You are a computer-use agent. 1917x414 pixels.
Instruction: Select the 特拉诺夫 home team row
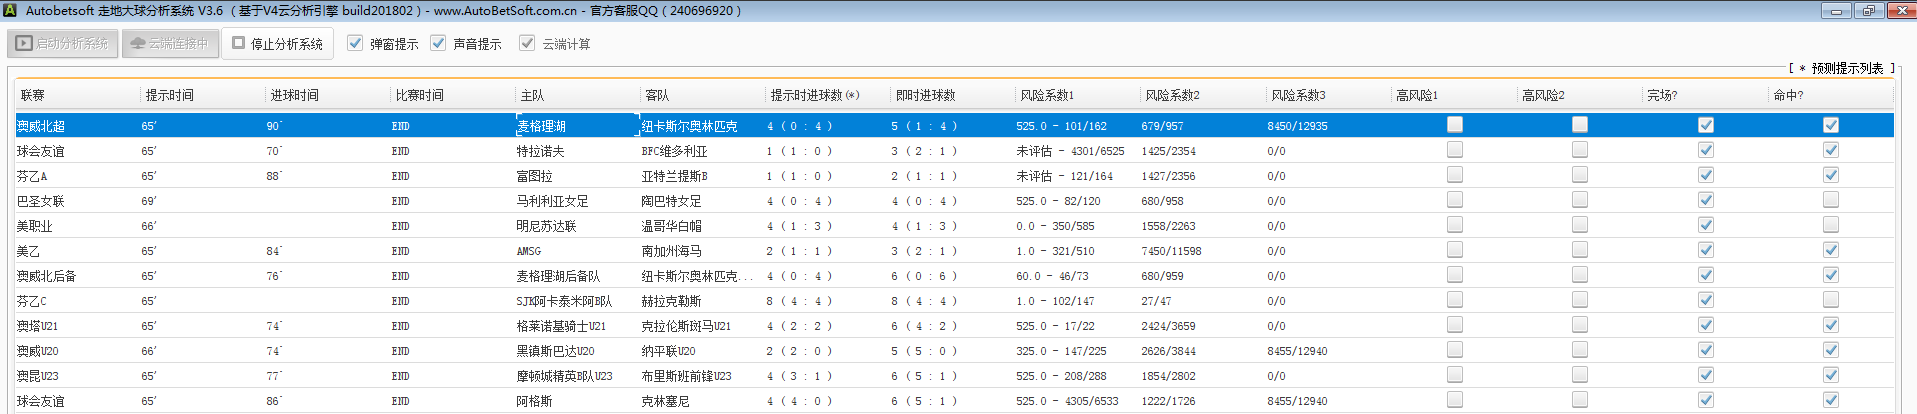[540, 151]
